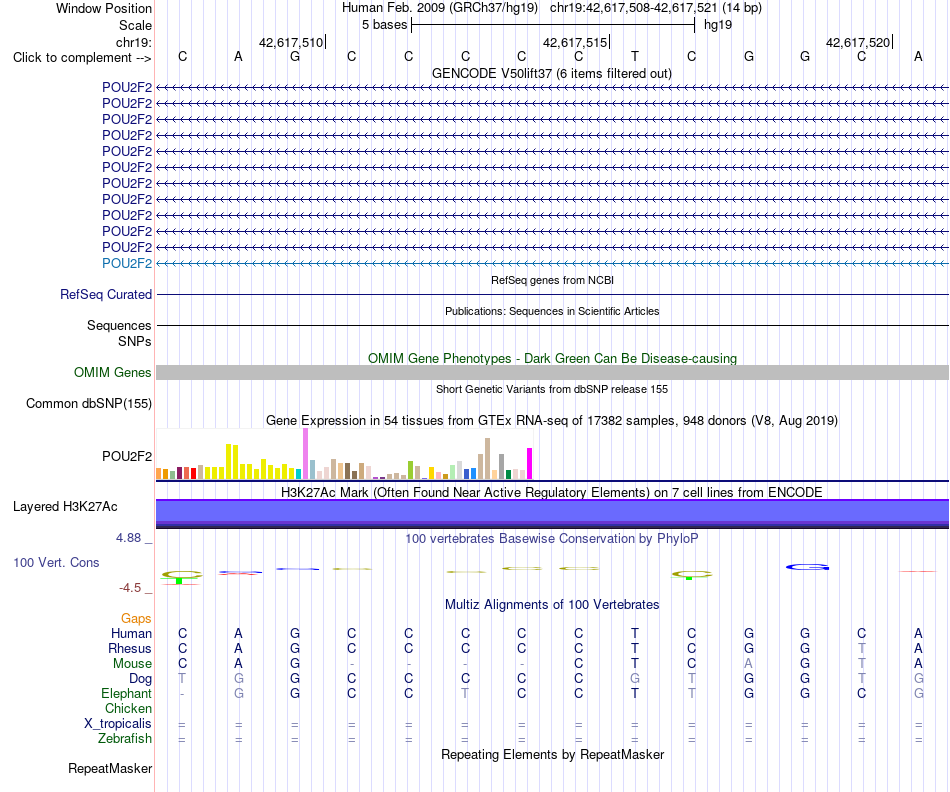The width and height of the screenshot is (950, 792).
Task: Click 'Short Genetic Variants from dbSNP release 155'
Action: tap(552, 389)
